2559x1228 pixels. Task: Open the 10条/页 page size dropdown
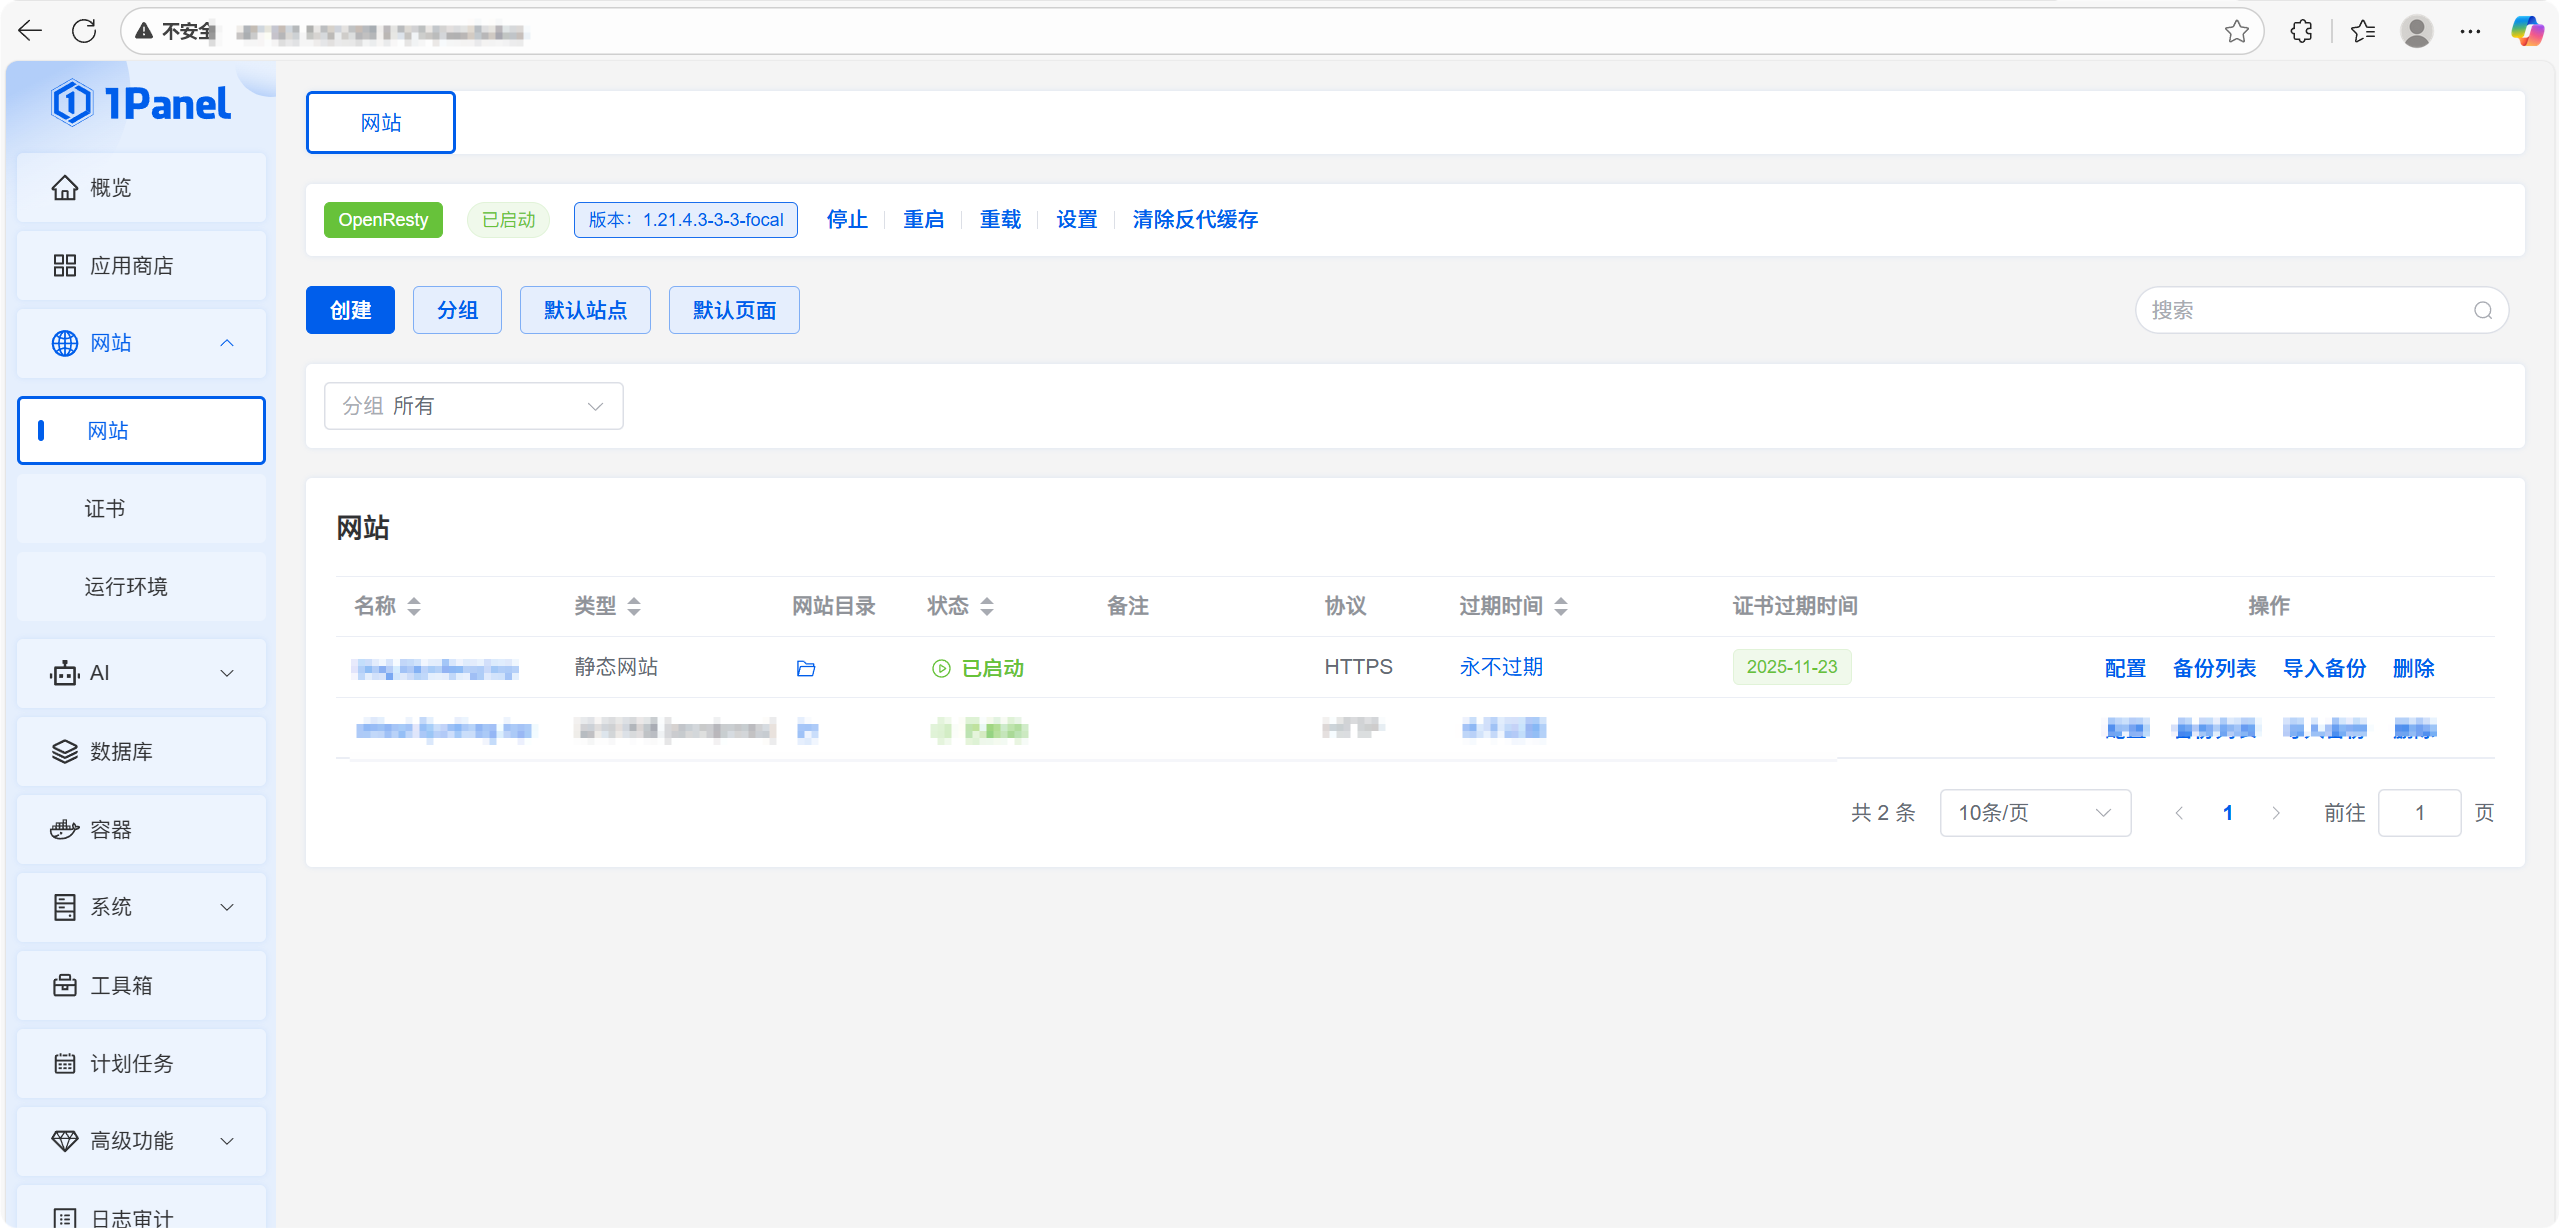(2034, 813)
